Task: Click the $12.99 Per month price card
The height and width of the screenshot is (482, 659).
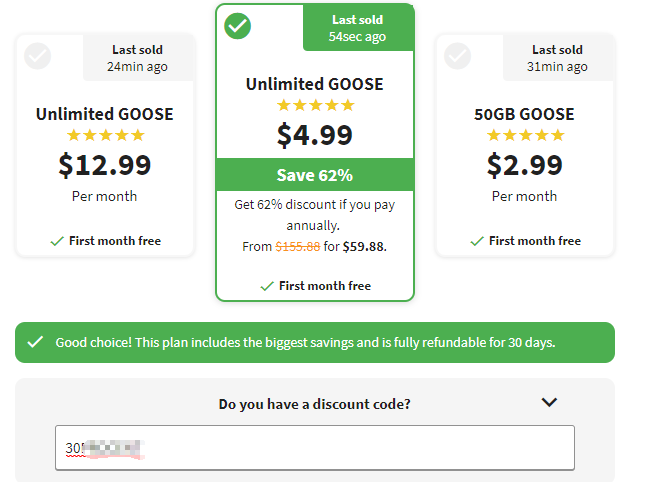Action: pyautogui.click(x=105, y=145)
